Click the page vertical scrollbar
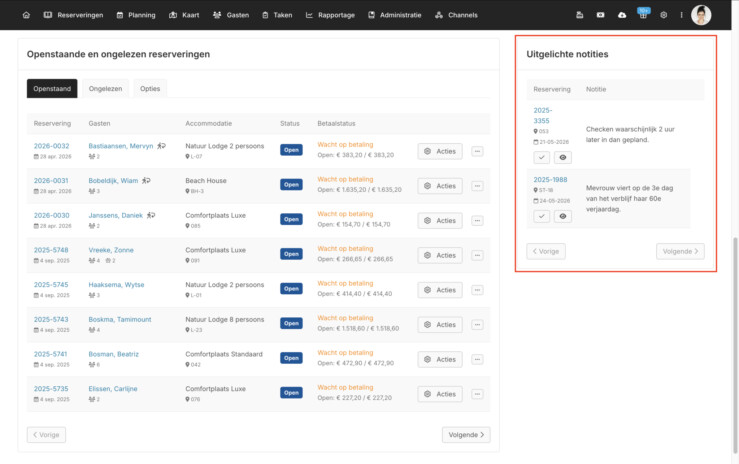The image size is (739, 464). [x=735, y=344]
